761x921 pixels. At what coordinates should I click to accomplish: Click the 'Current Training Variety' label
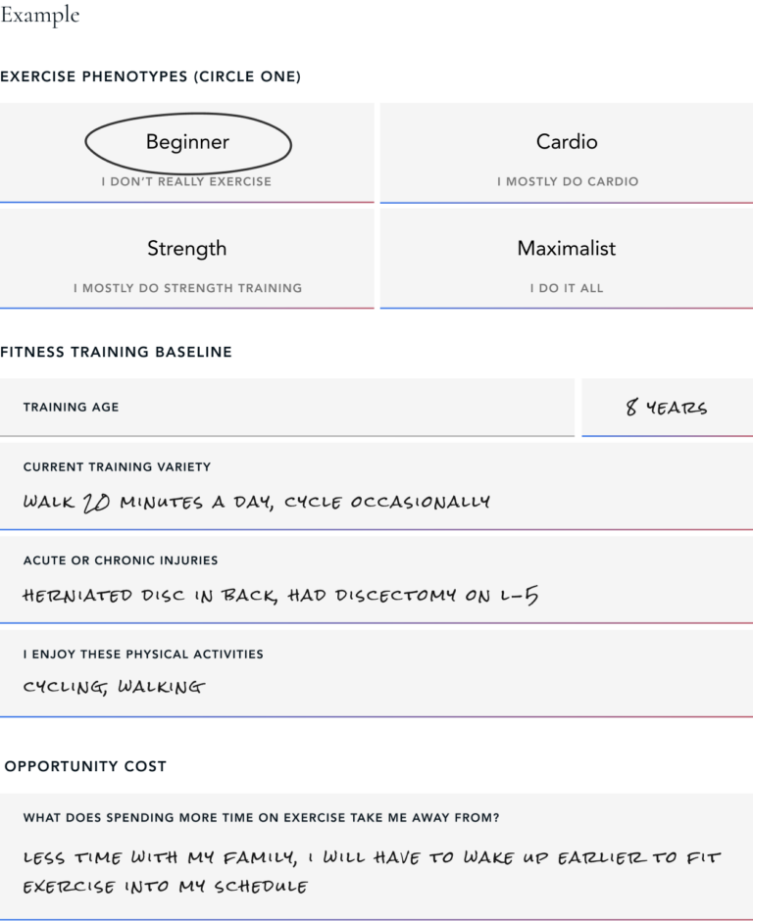coord(117,467)
